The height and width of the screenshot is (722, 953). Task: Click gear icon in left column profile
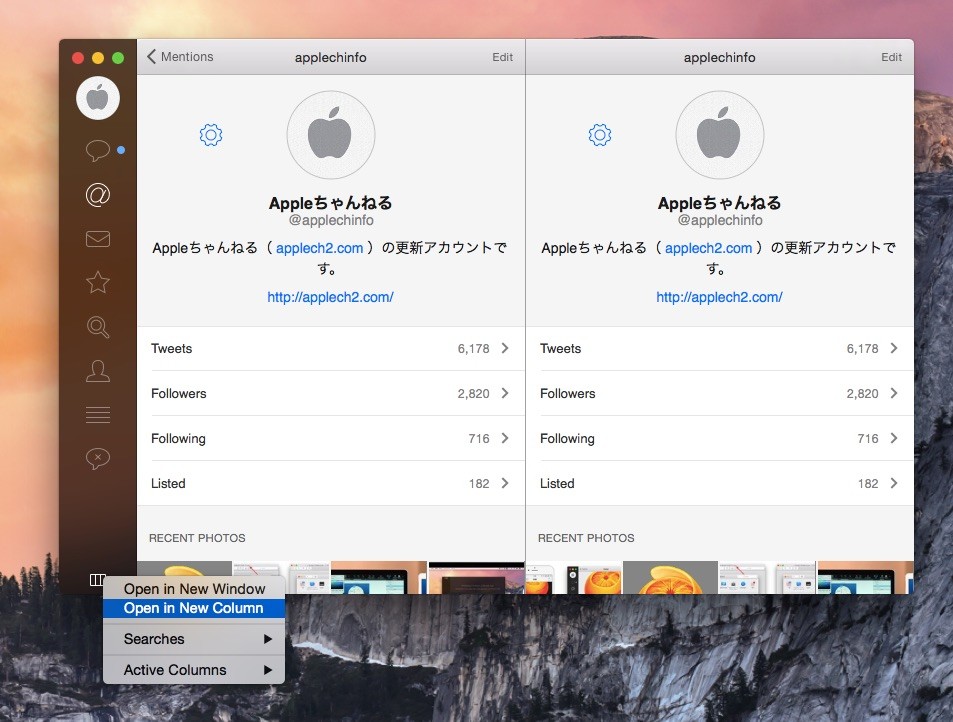pos(211,134)
